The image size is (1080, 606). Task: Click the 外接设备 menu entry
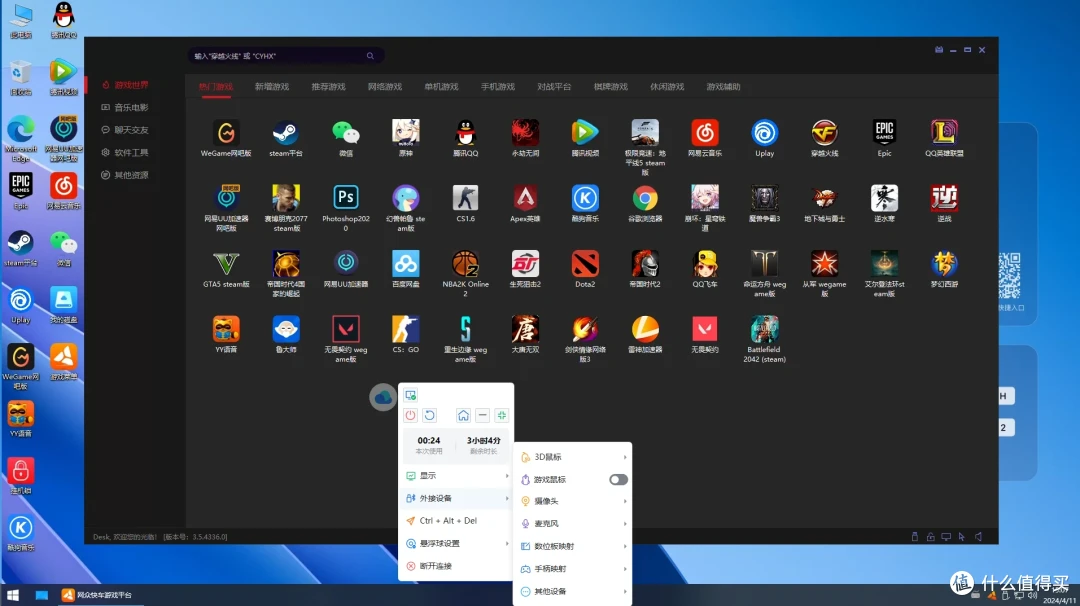click(457, 499)
